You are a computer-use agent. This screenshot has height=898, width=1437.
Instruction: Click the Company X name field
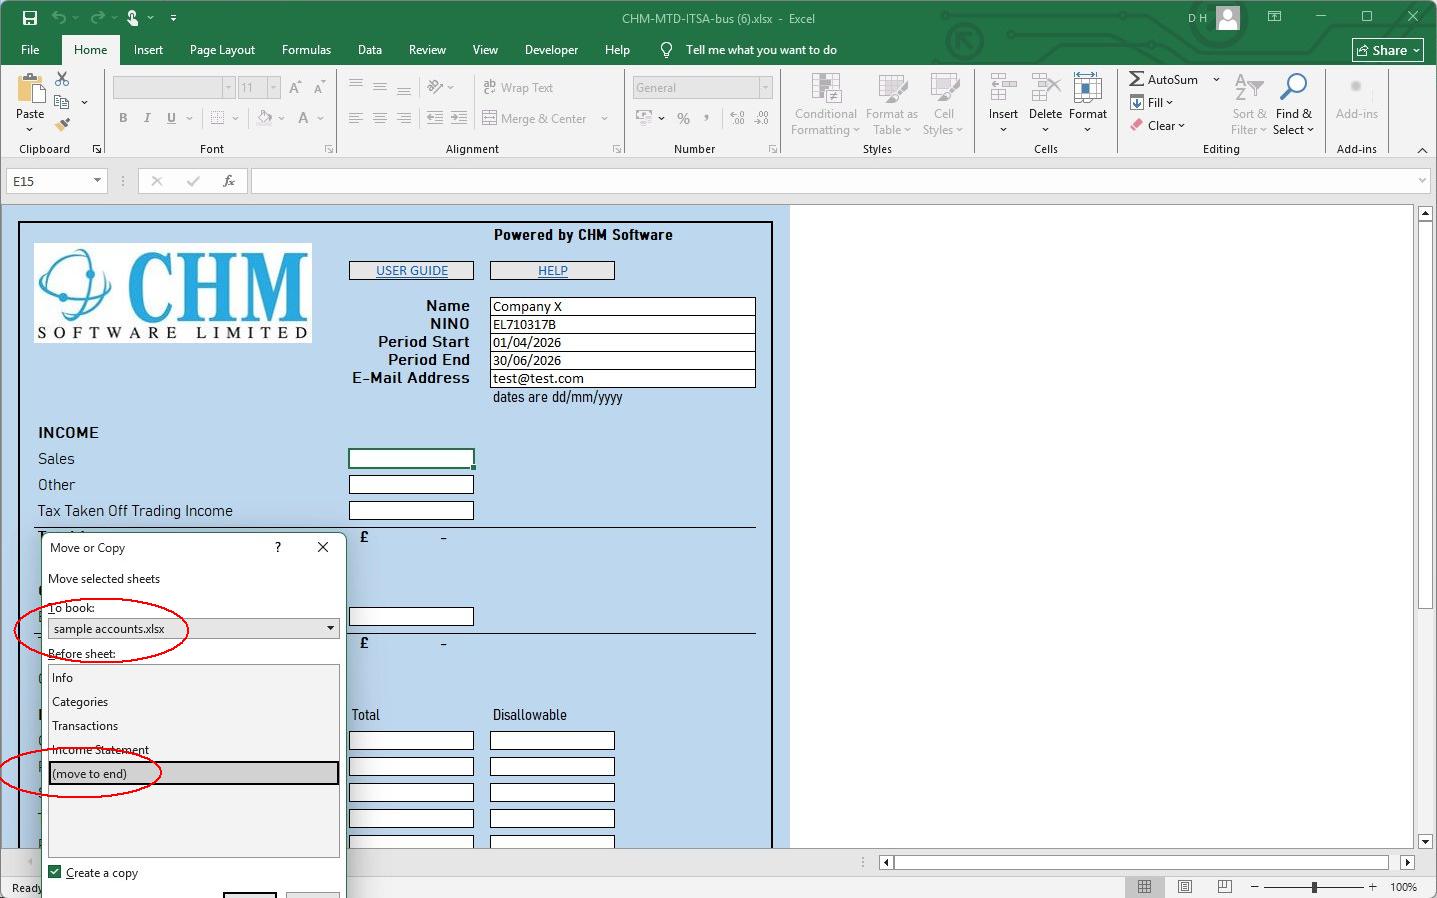pos(622,306)
